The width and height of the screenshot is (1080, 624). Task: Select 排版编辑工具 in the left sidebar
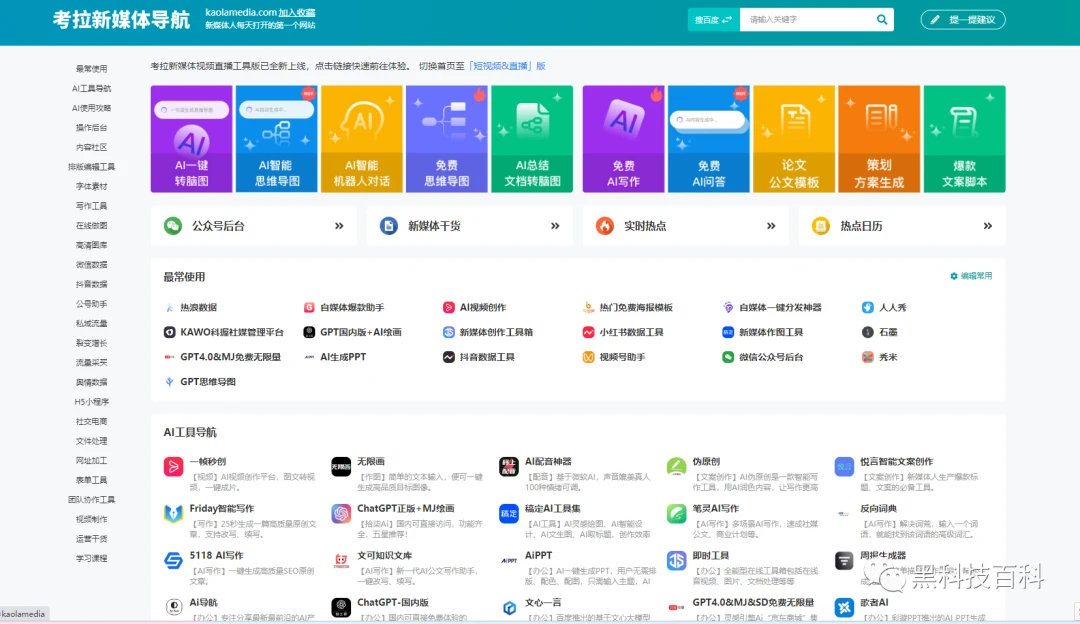[92, 167]
